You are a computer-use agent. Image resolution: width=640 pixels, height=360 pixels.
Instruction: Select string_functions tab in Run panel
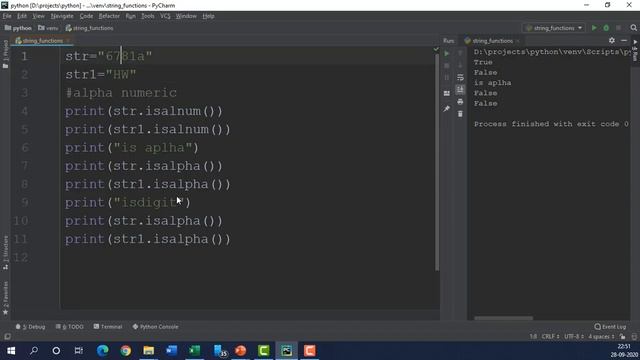[492, 41]
